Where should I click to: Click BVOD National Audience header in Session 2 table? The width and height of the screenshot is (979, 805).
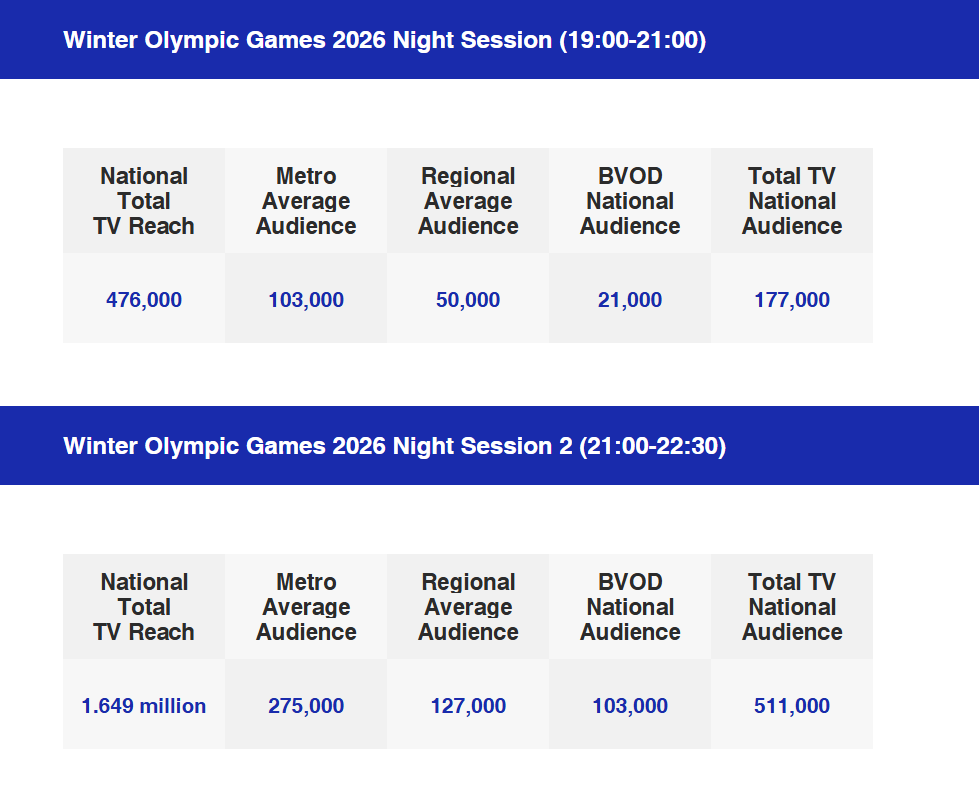click(x=630, y=607)
